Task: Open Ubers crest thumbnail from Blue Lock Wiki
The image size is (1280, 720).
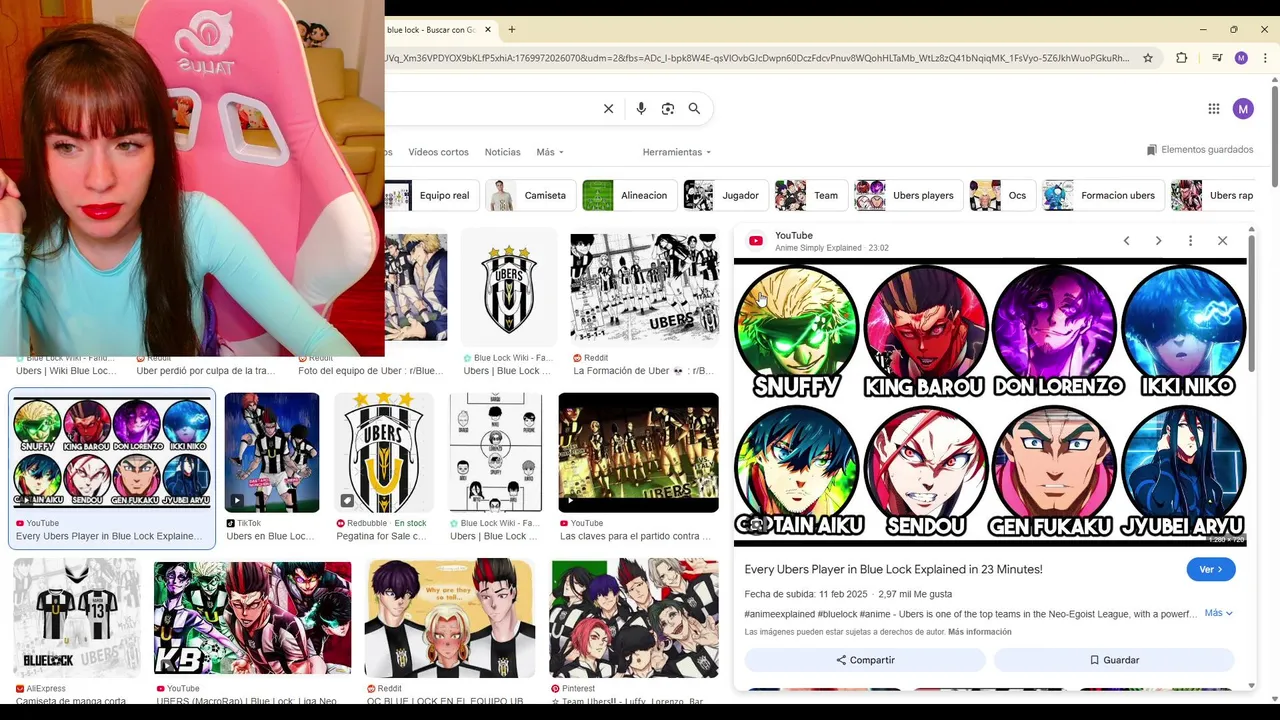Action: tap(509, 288)
